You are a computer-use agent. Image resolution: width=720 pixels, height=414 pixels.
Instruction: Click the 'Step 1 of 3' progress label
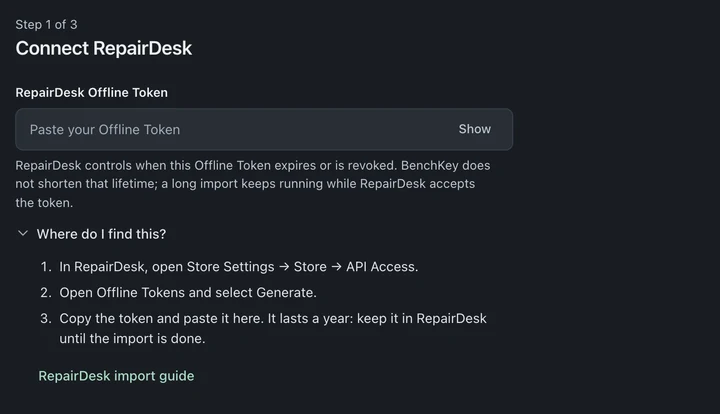tap(46, 24)
